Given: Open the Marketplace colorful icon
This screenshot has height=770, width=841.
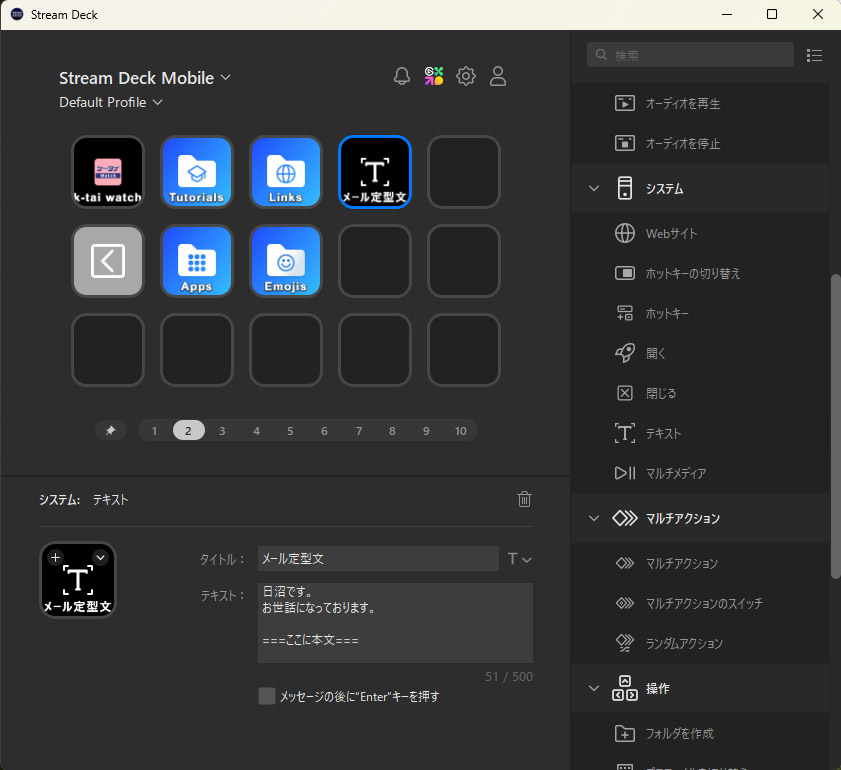Looking at the screenshot, I should pyautogui.click(x=434, y=76).
